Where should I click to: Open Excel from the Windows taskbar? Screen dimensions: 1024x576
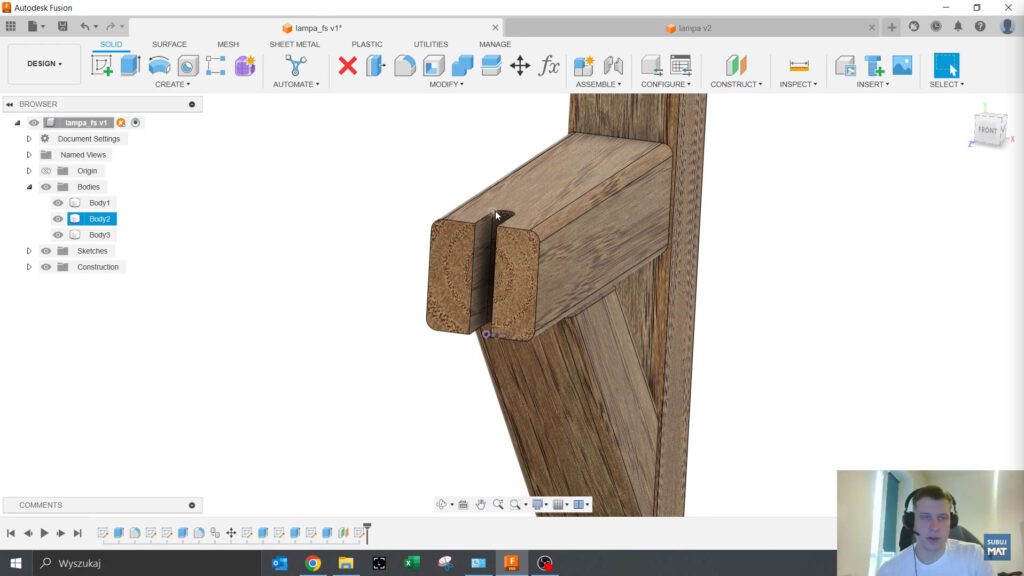412,563
